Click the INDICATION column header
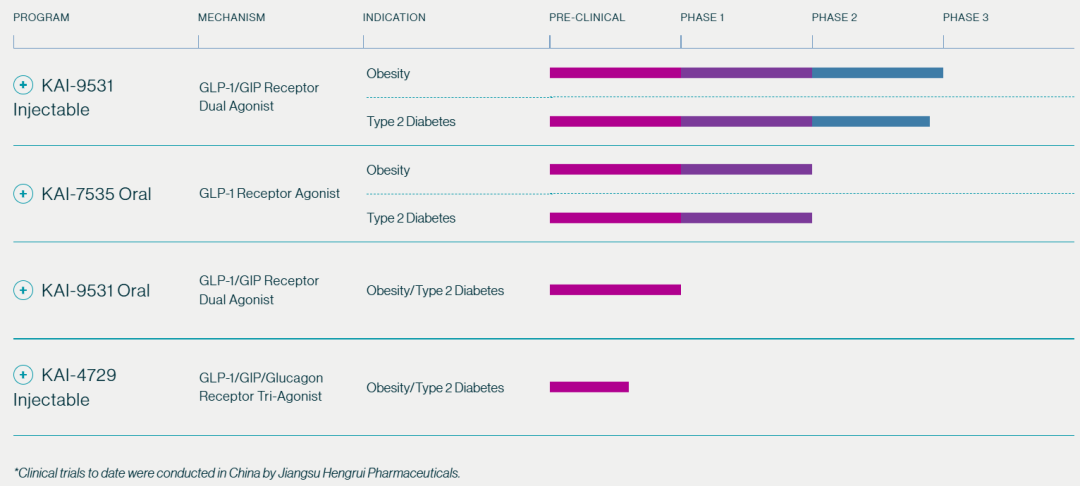The width and height of the screenshot is (1080, 486). coord(394,18)
